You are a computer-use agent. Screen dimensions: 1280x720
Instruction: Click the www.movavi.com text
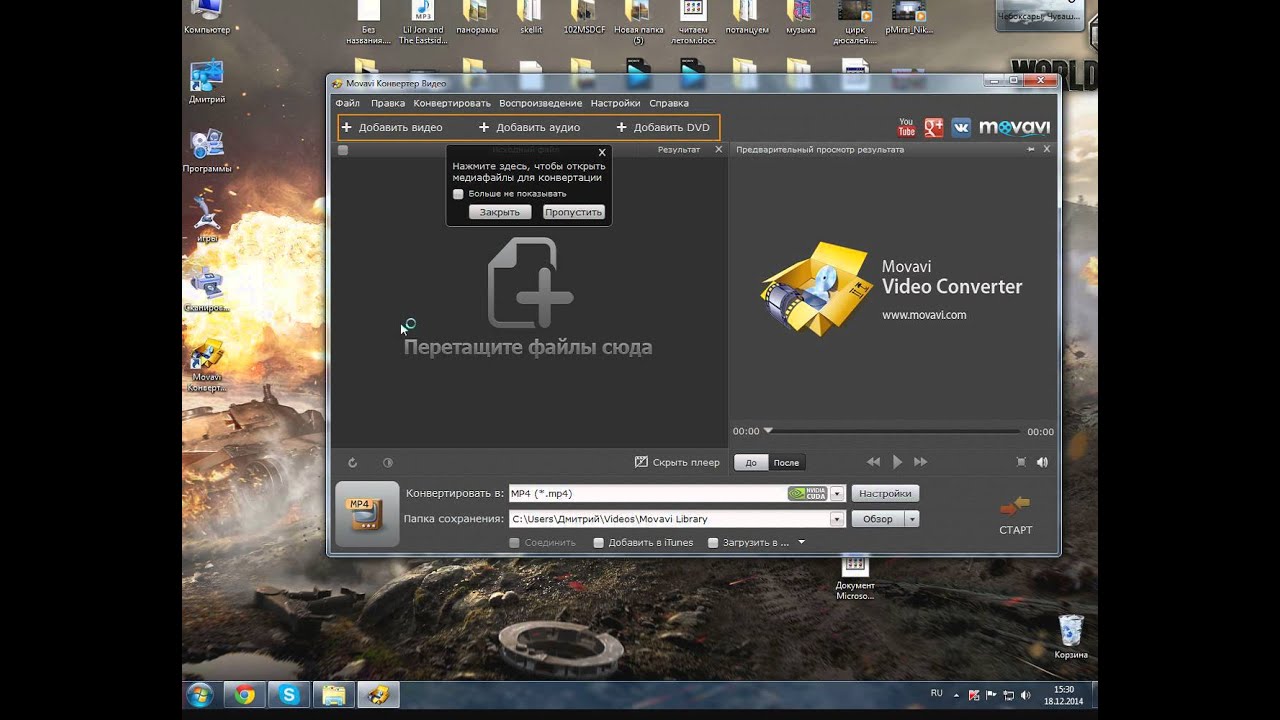click(924, 315)
